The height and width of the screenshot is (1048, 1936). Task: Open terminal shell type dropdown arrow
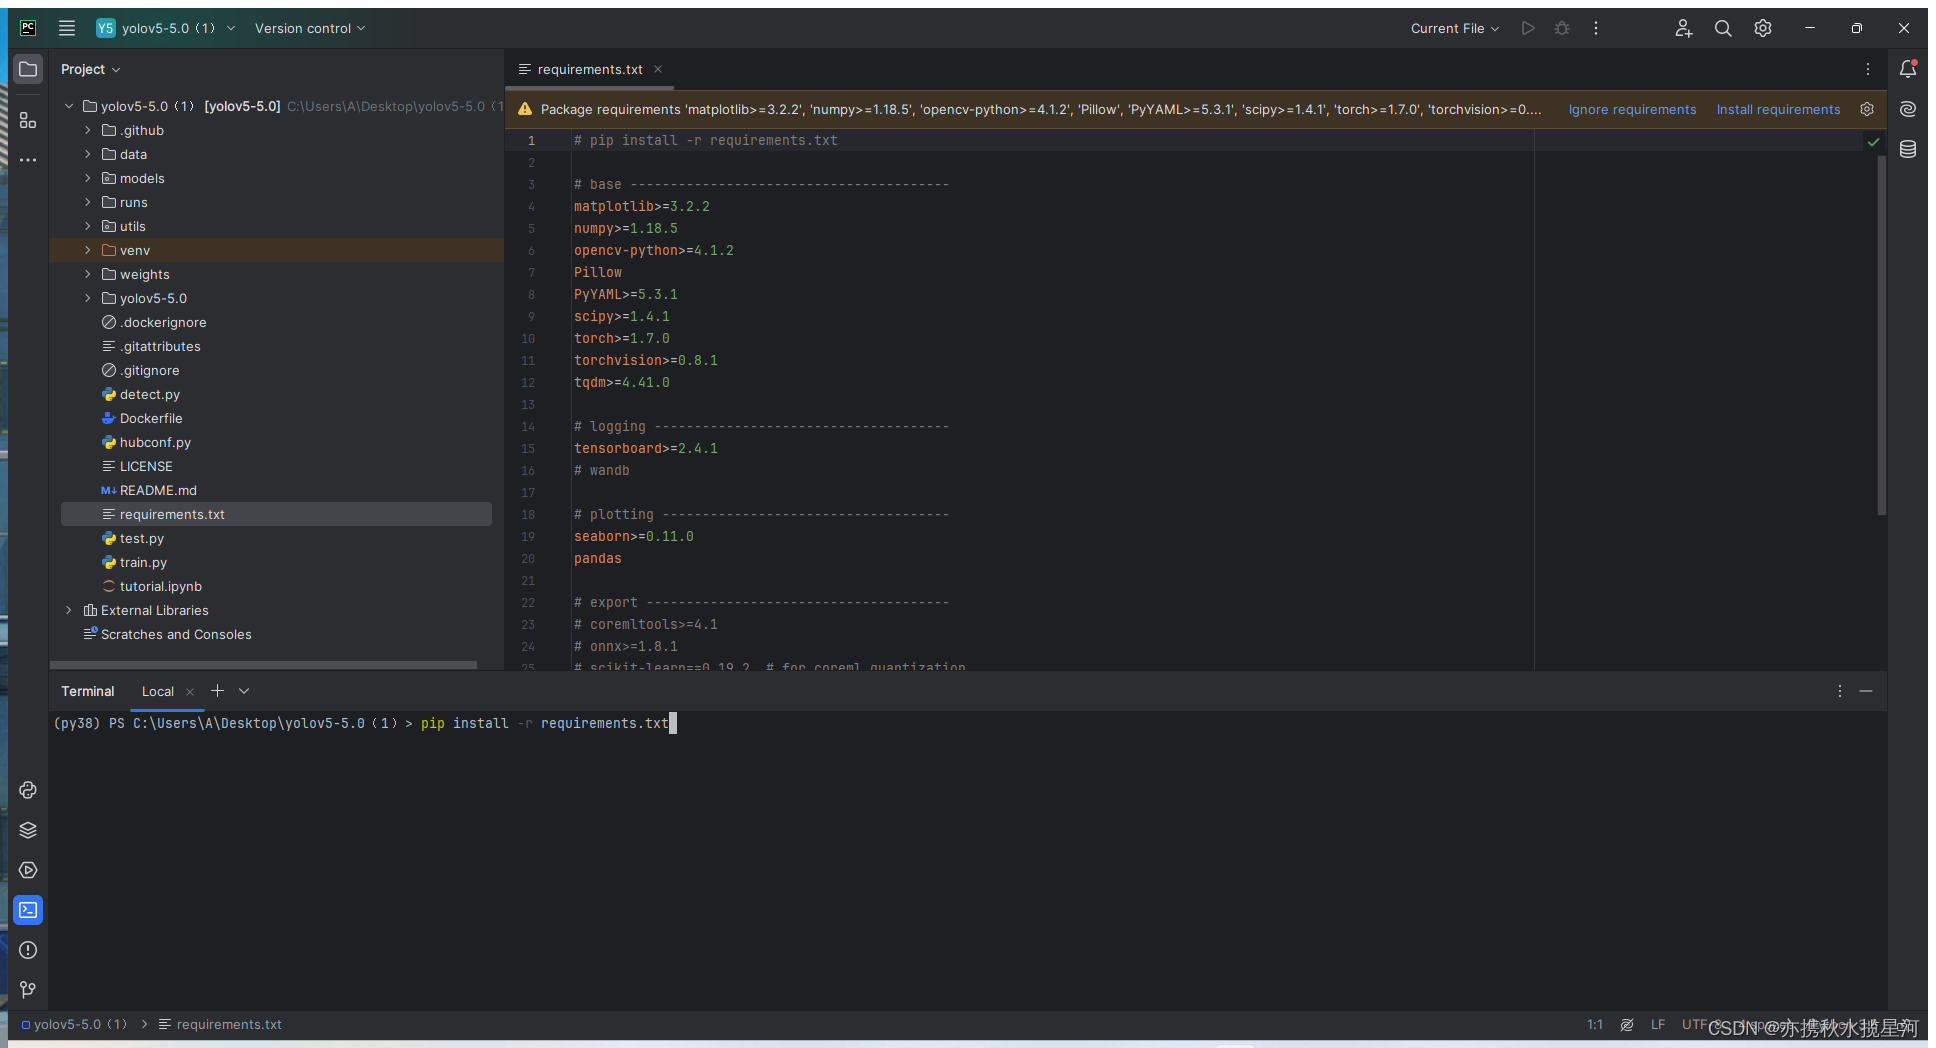tap(244, 691)
